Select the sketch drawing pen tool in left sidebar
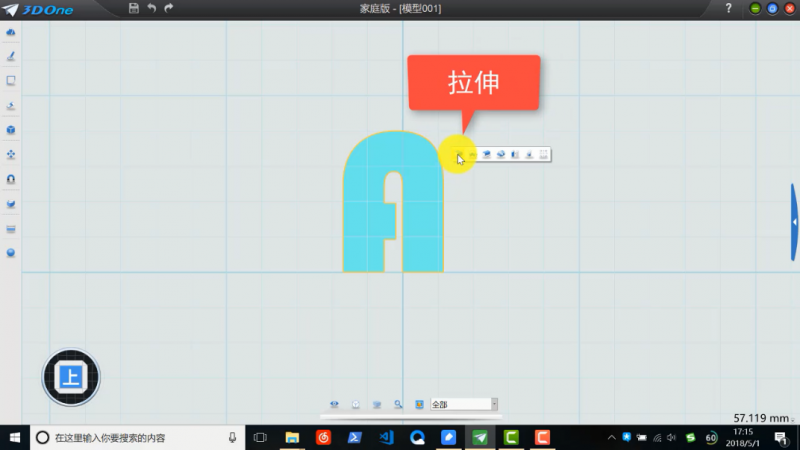Screen dimensions: 800x450 (x=11, y=56)
